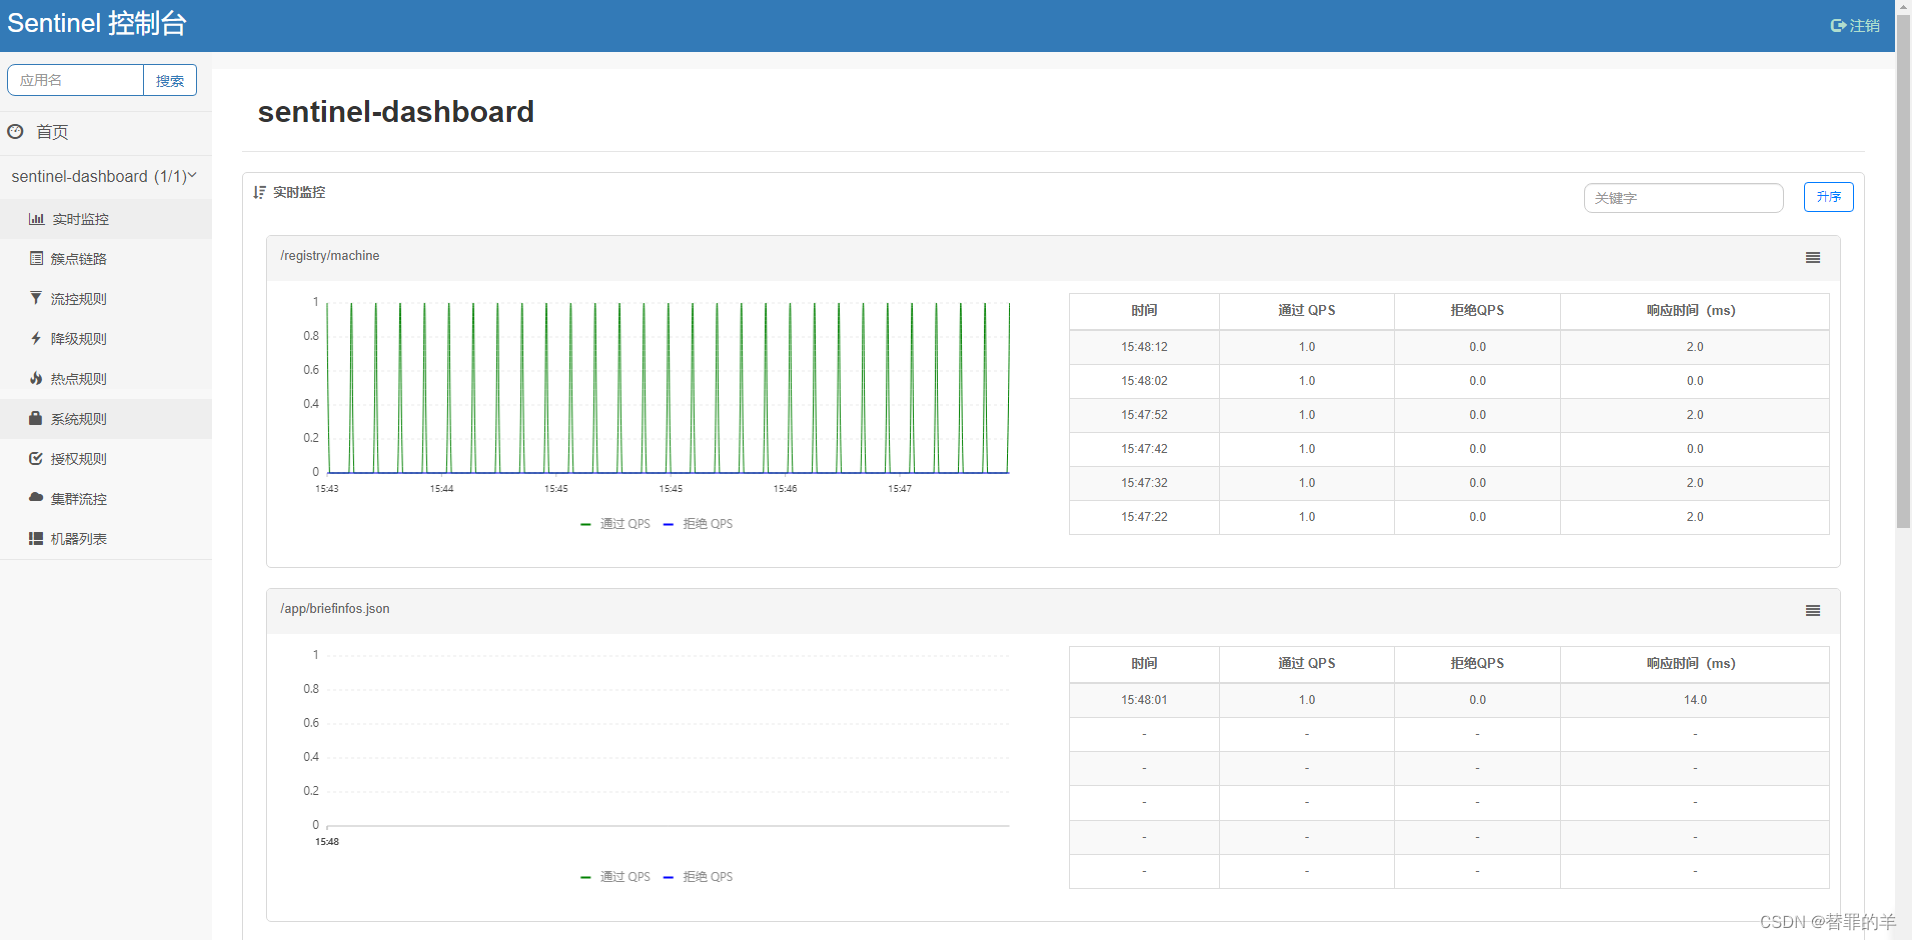
Task: Click the 升序 sort order button
Action: point(1828,197)
